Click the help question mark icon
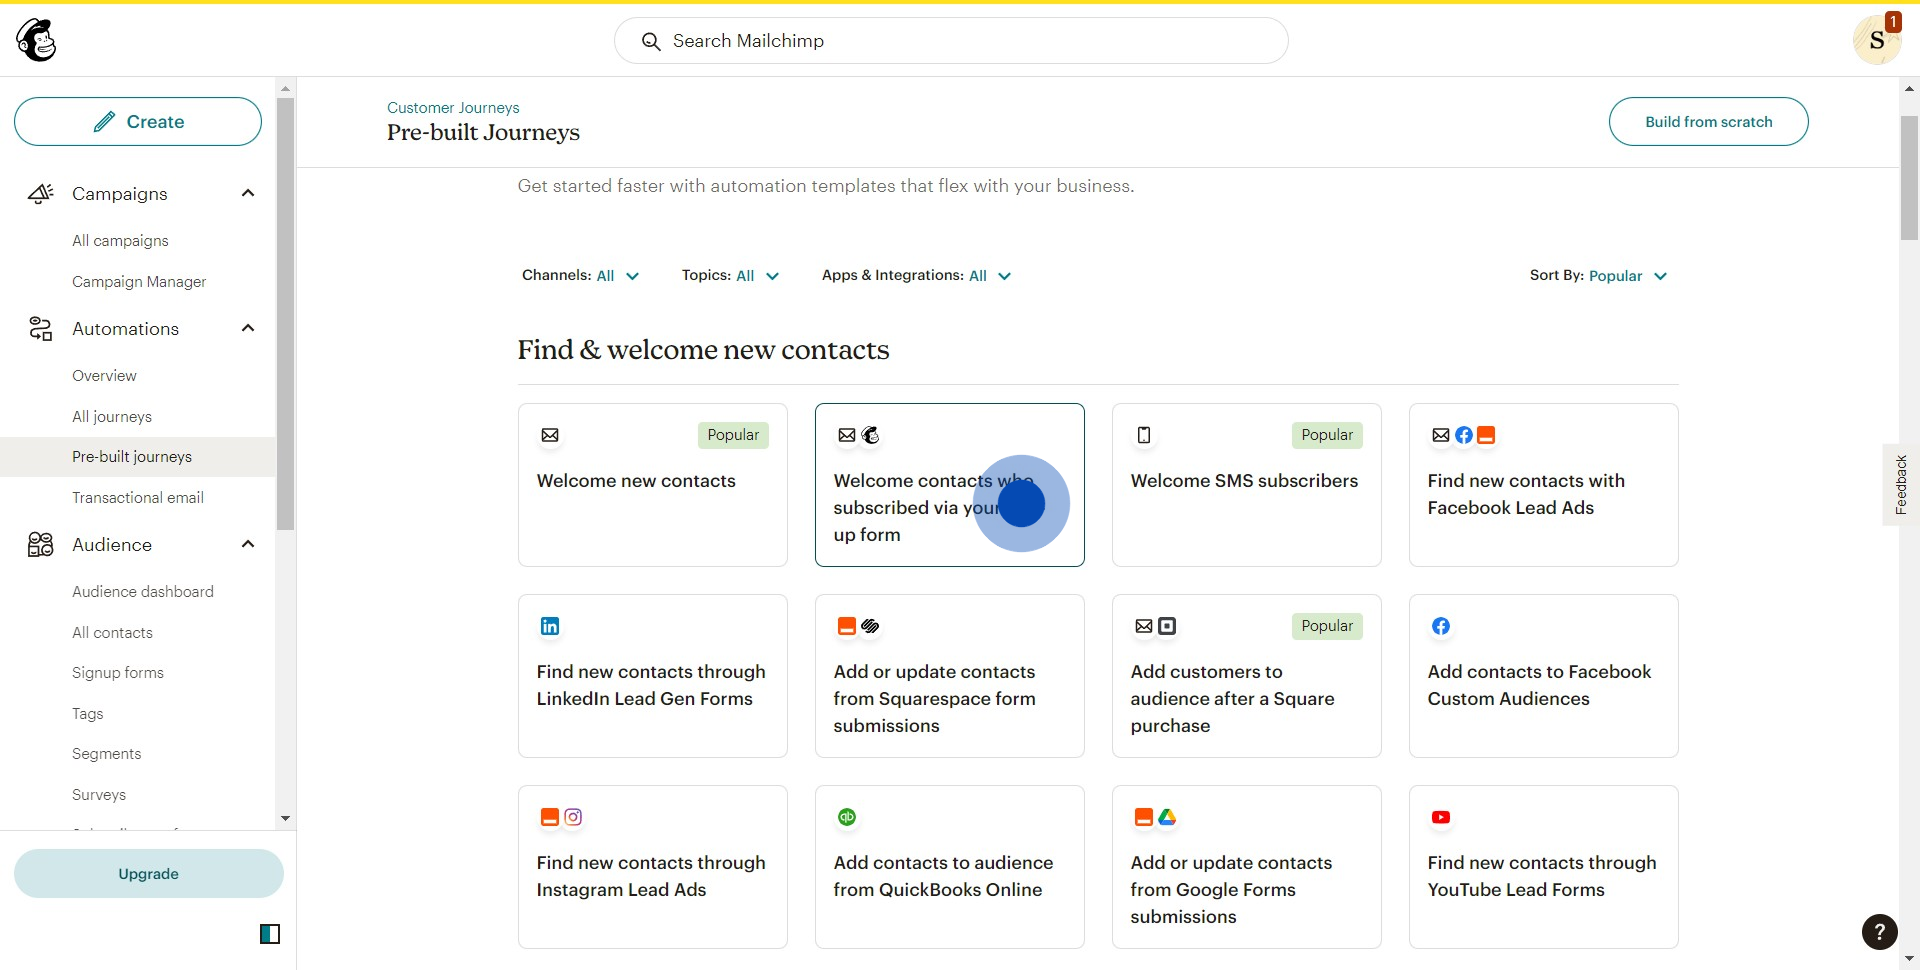The width and height of the screenshot is (1920, 970). tap(1879, 932)
